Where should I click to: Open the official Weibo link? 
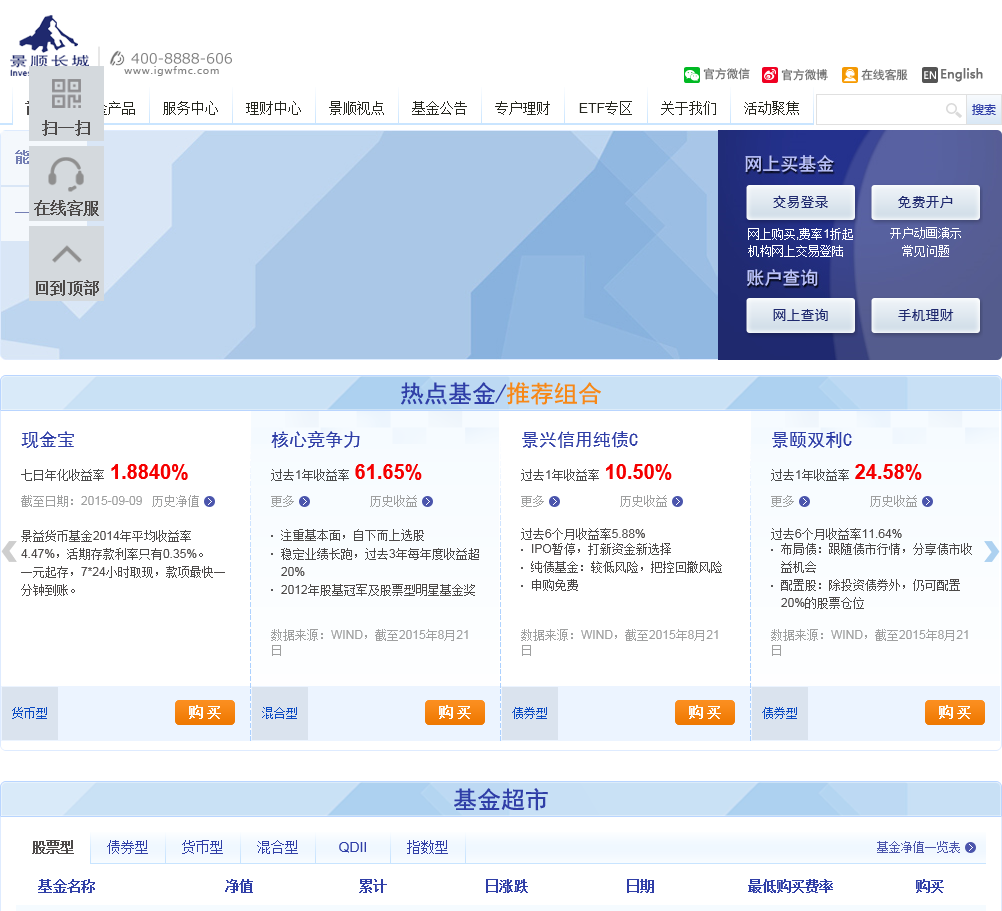pyautogui.click(x=795, y=75)
